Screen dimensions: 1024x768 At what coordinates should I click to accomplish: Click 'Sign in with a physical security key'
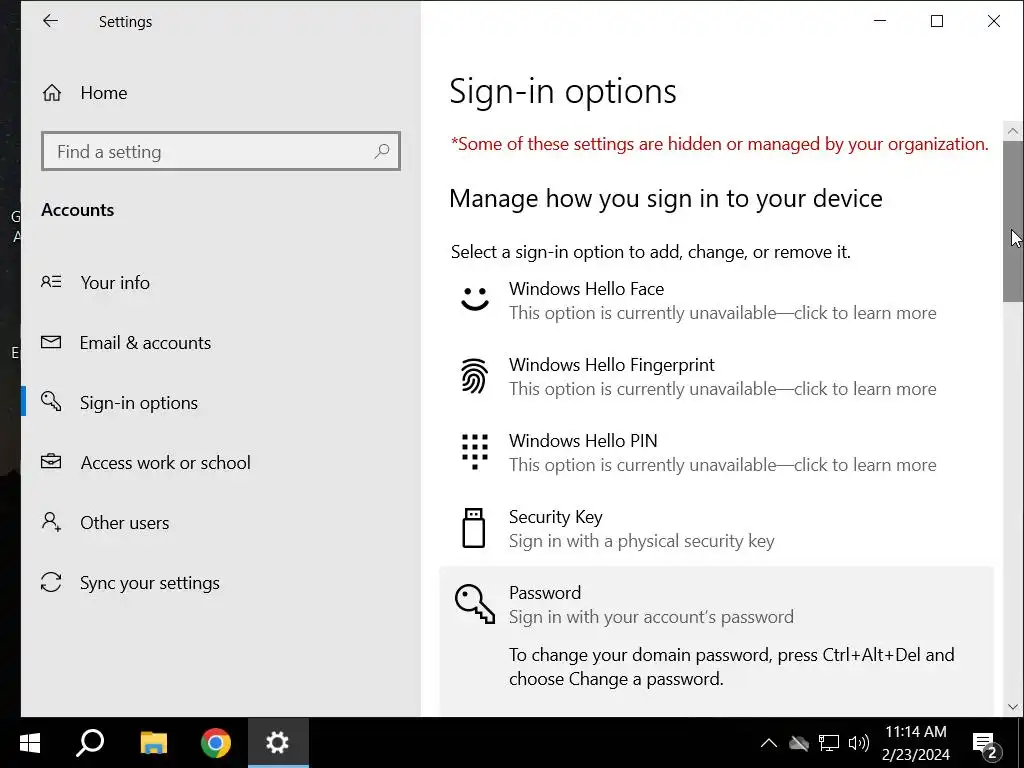click(642, 541)
